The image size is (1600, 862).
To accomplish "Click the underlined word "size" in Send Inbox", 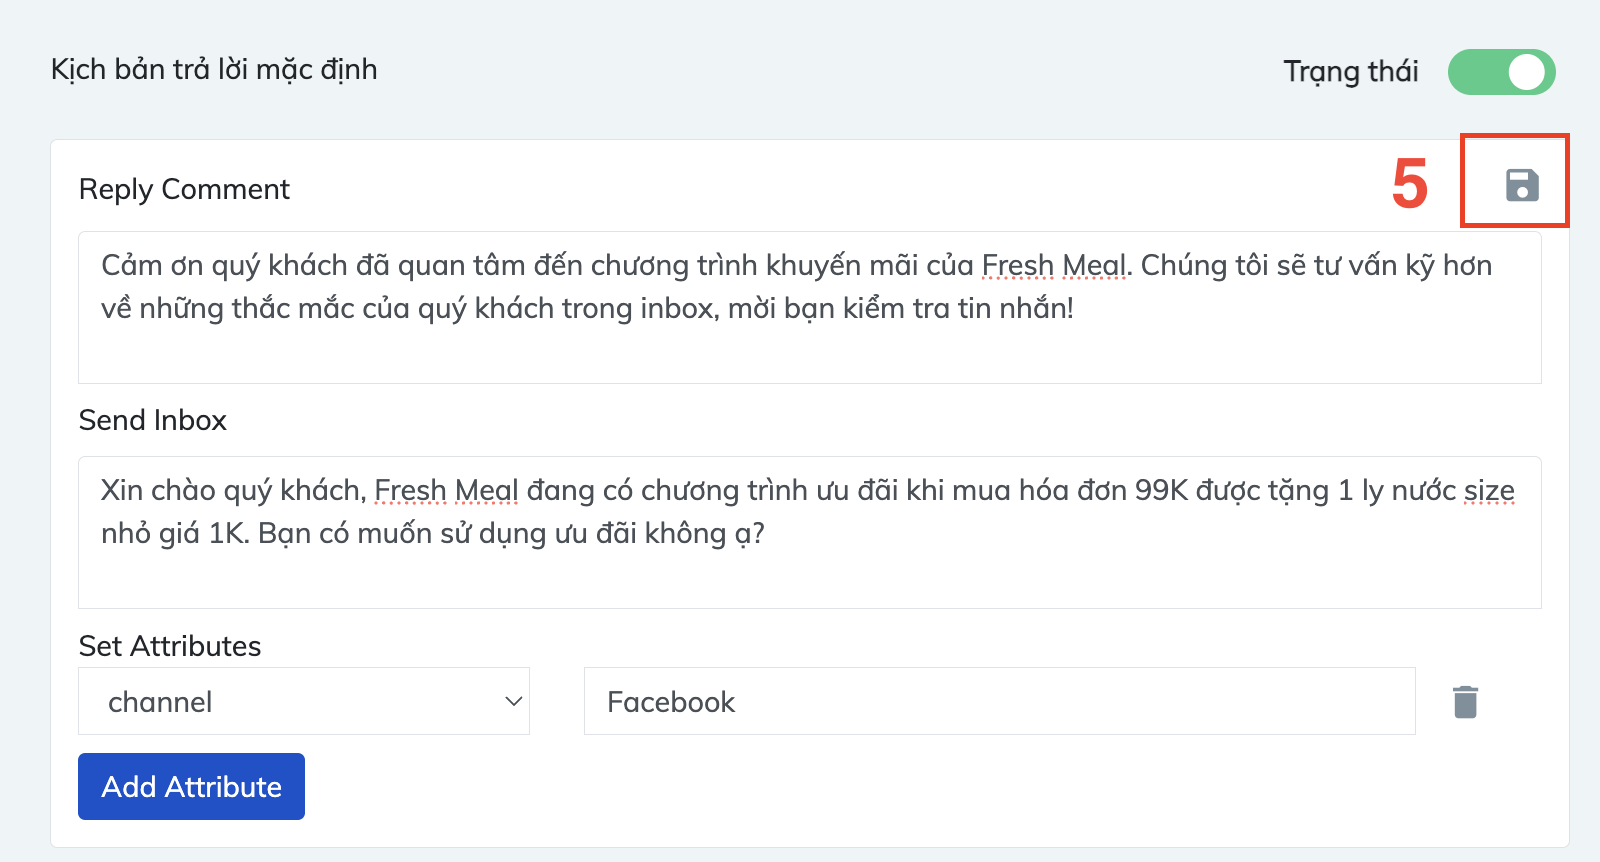I will coord(1489,491).
